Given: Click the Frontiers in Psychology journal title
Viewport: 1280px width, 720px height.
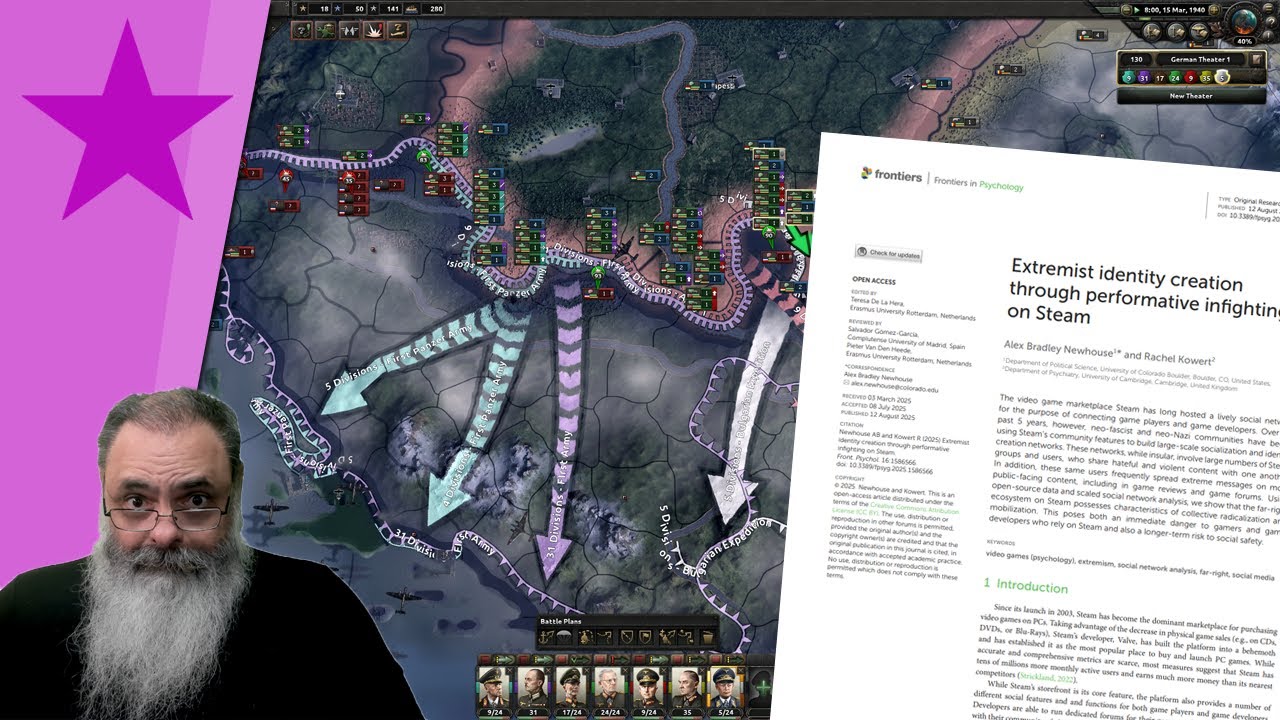Looking at the screenshot, I should 980,182.
